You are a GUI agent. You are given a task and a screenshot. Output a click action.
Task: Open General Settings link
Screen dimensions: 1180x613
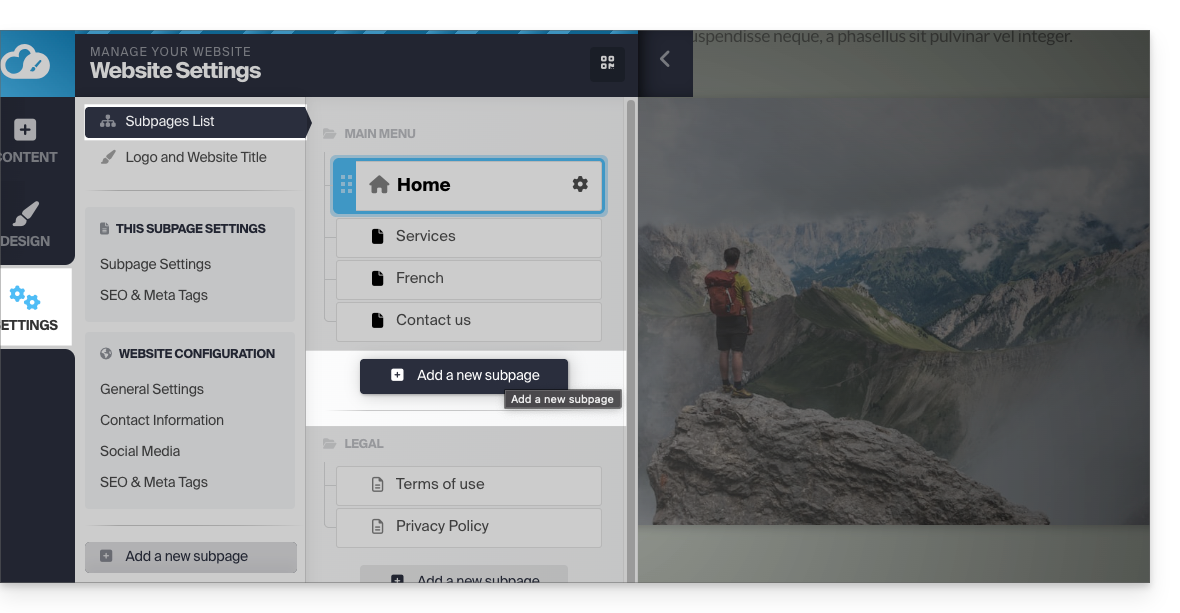point(152,389)
